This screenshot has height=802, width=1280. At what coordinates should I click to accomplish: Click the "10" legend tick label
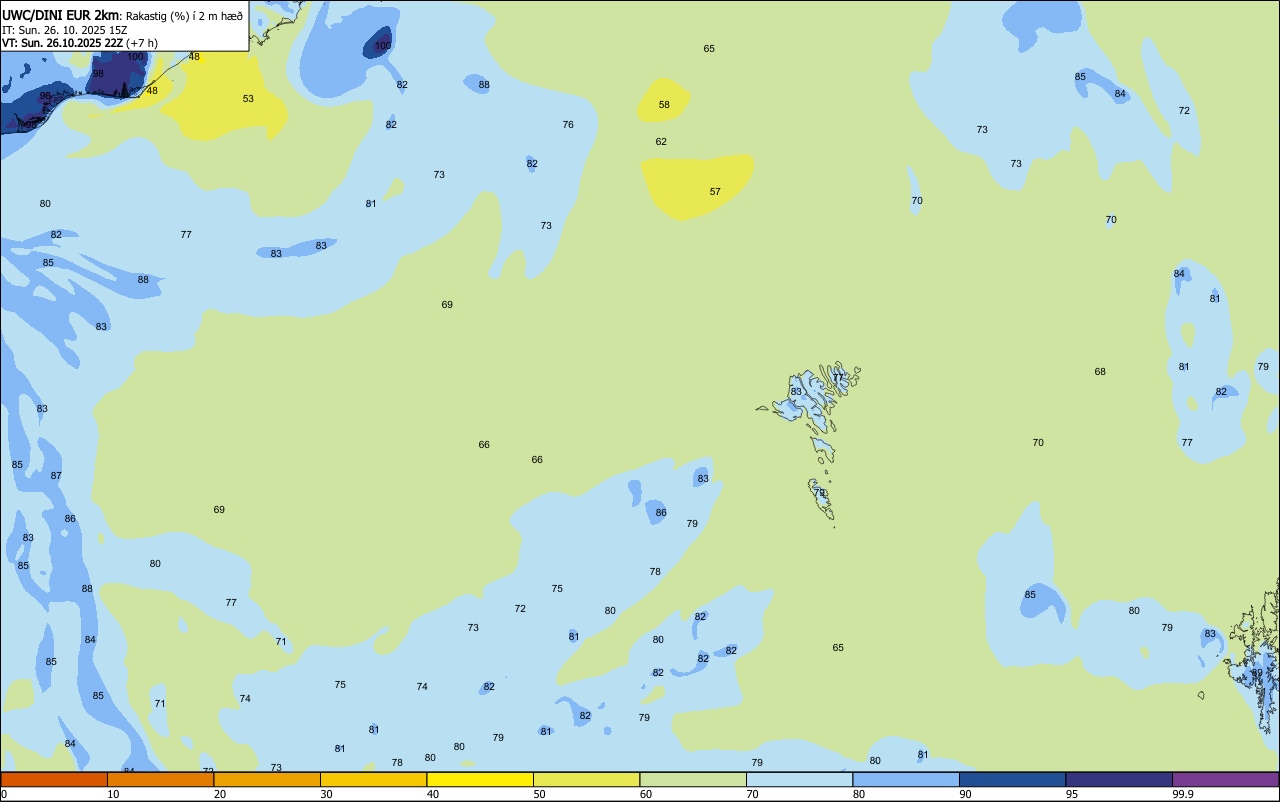tap(114, 794)
